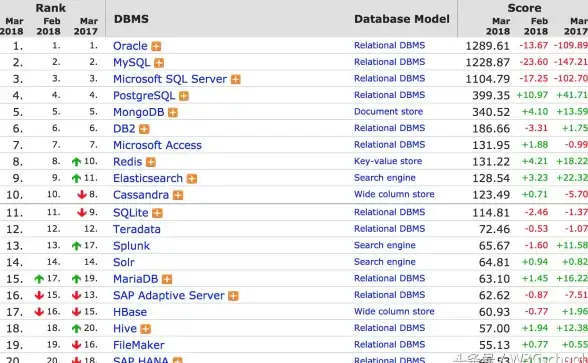The image size is (588, 363).
Task: Follow the Redis link
Action: [x=128, y=162]
